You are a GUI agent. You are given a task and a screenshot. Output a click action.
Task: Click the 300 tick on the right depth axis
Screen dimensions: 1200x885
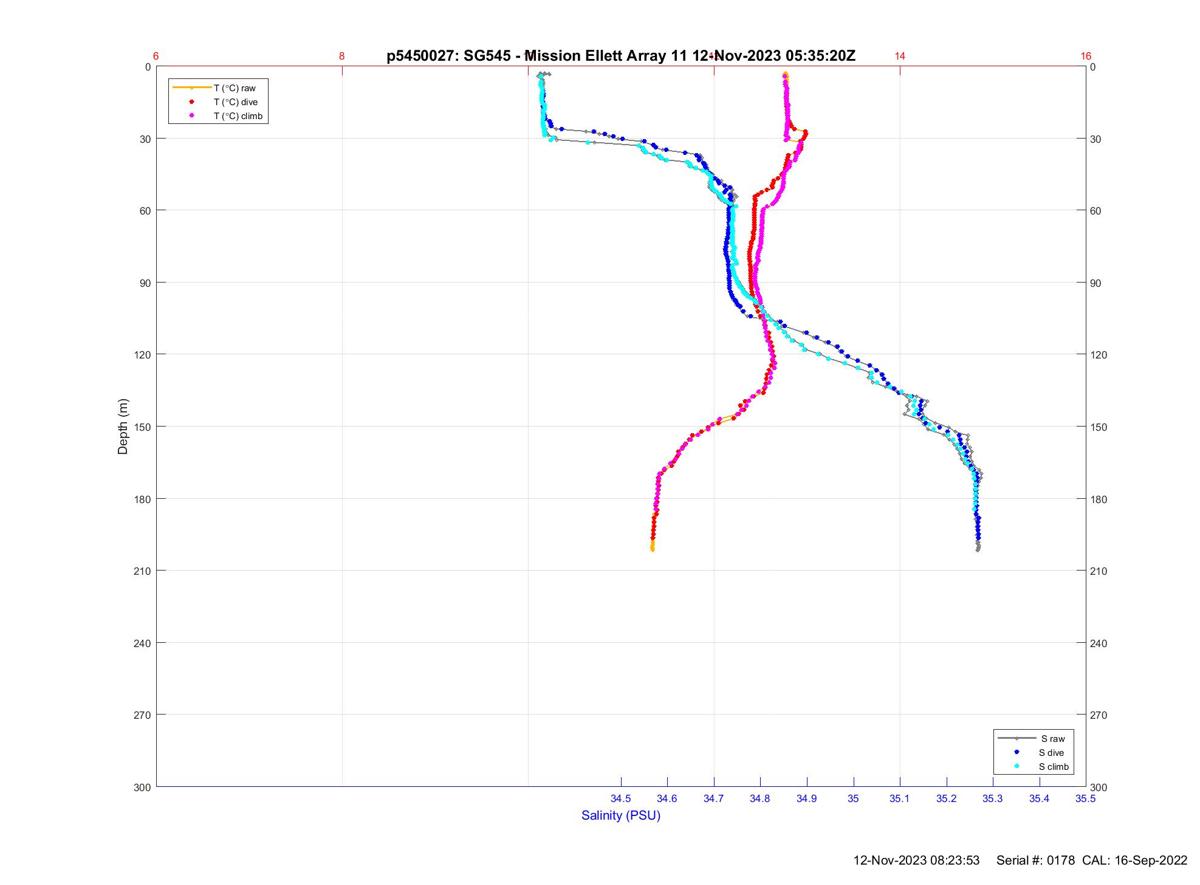[x=1099, y=788]
